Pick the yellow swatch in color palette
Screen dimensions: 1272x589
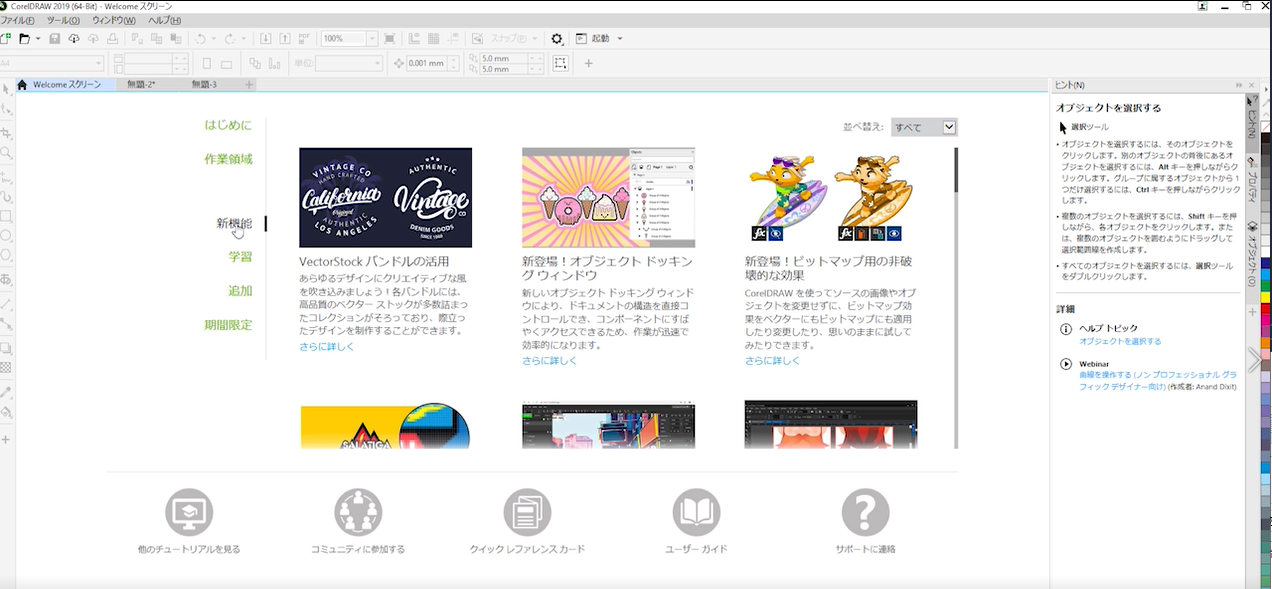(x=1265, y=295)
